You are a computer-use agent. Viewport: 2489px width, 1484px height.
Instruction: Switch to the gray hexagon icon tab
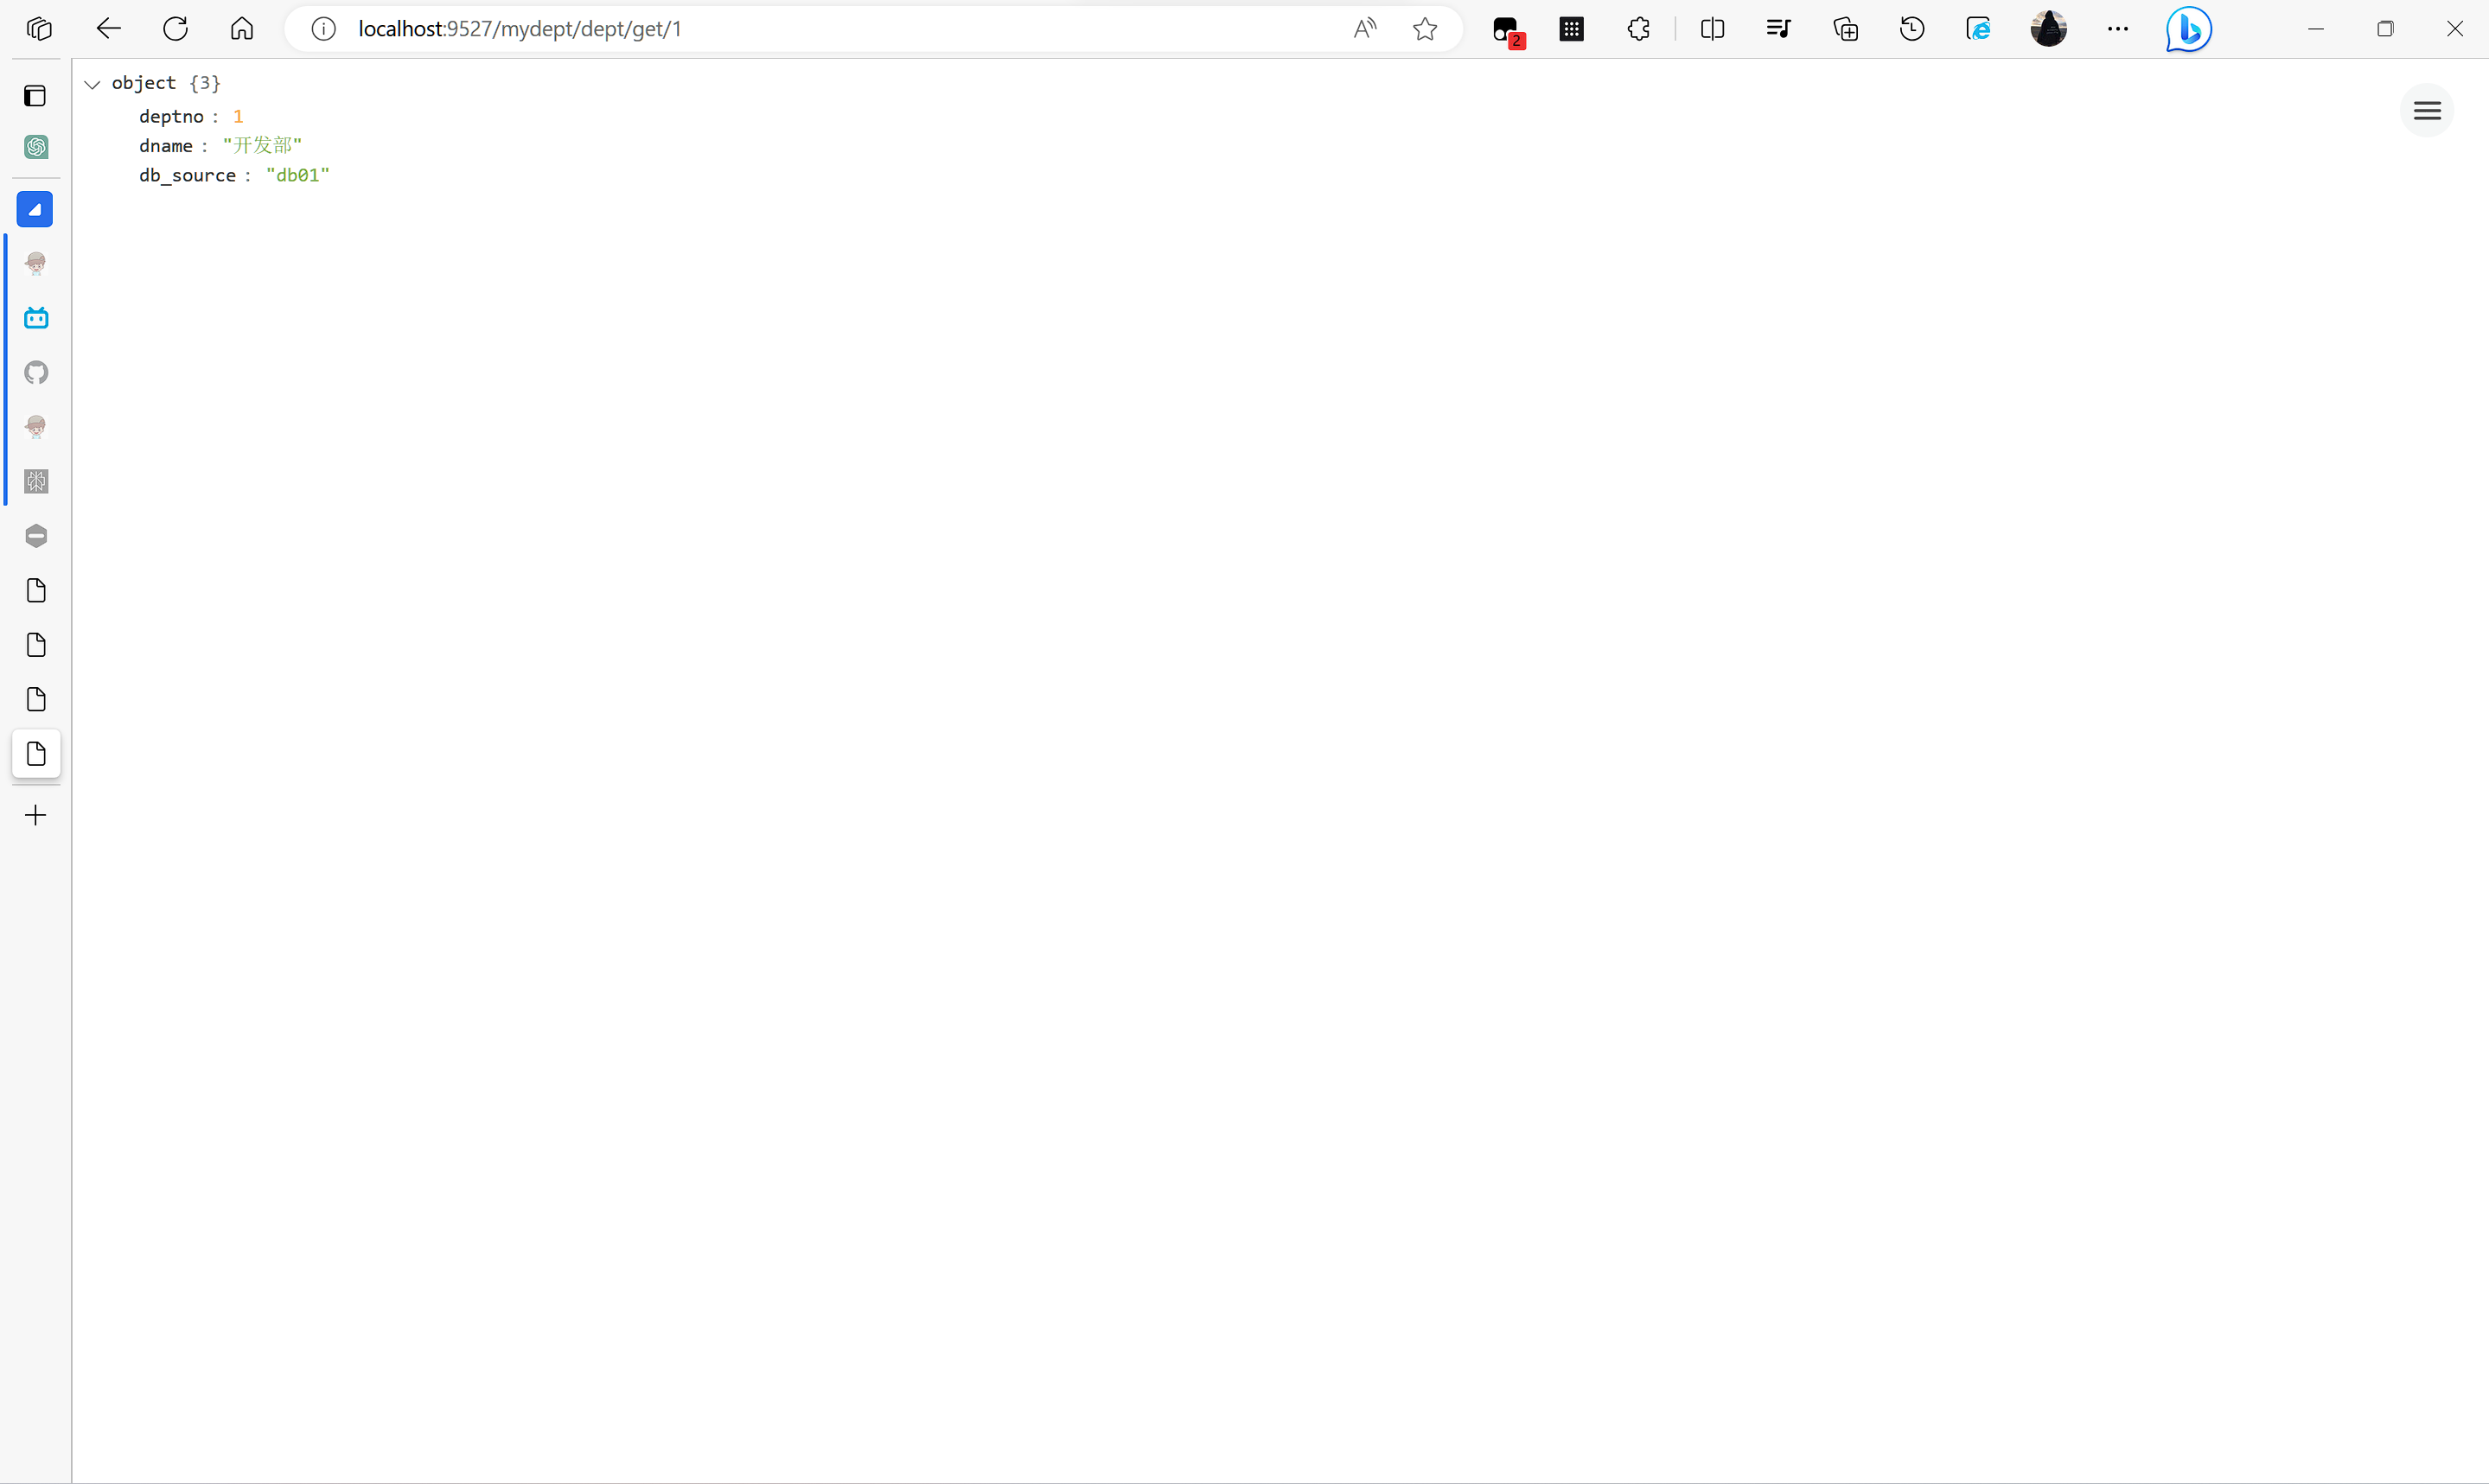tap(36, 536)
